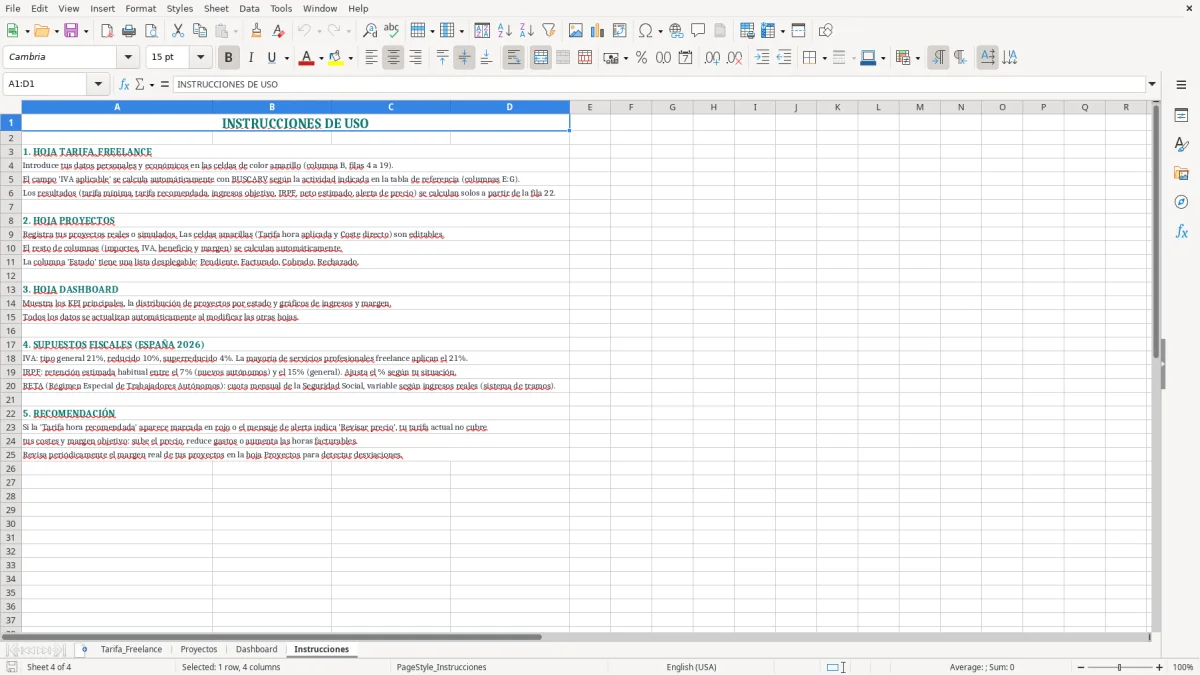Select the row 13 header
Viewport: 1200px width, 675px height.
click(11, 289)
